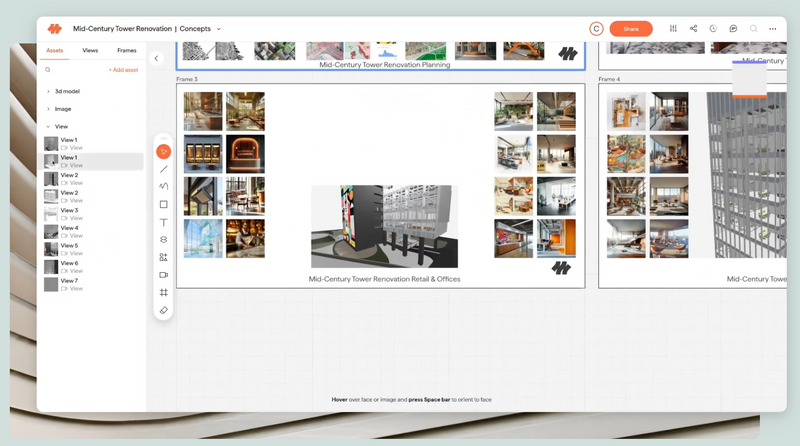Click the 'Mid-Century Tower Renovation Planning' caption
Viewport: 800px width, 446px height.
point(385,65)
